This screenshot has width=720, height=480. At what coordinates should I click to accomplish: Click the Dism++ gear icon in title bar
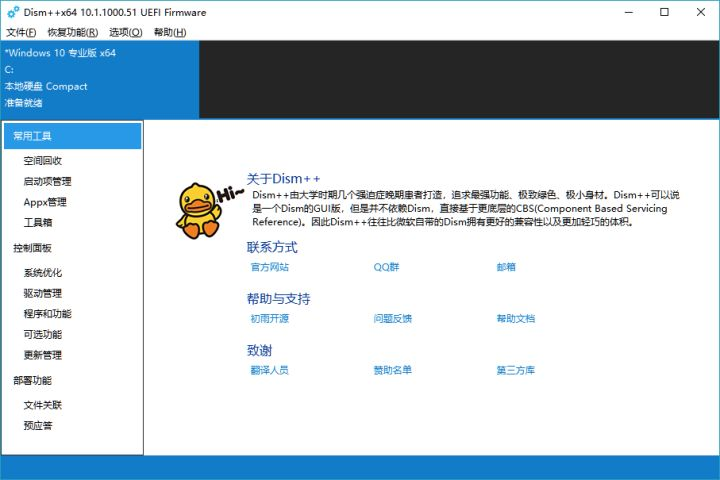pyautogui.click(x=13, y=12)
